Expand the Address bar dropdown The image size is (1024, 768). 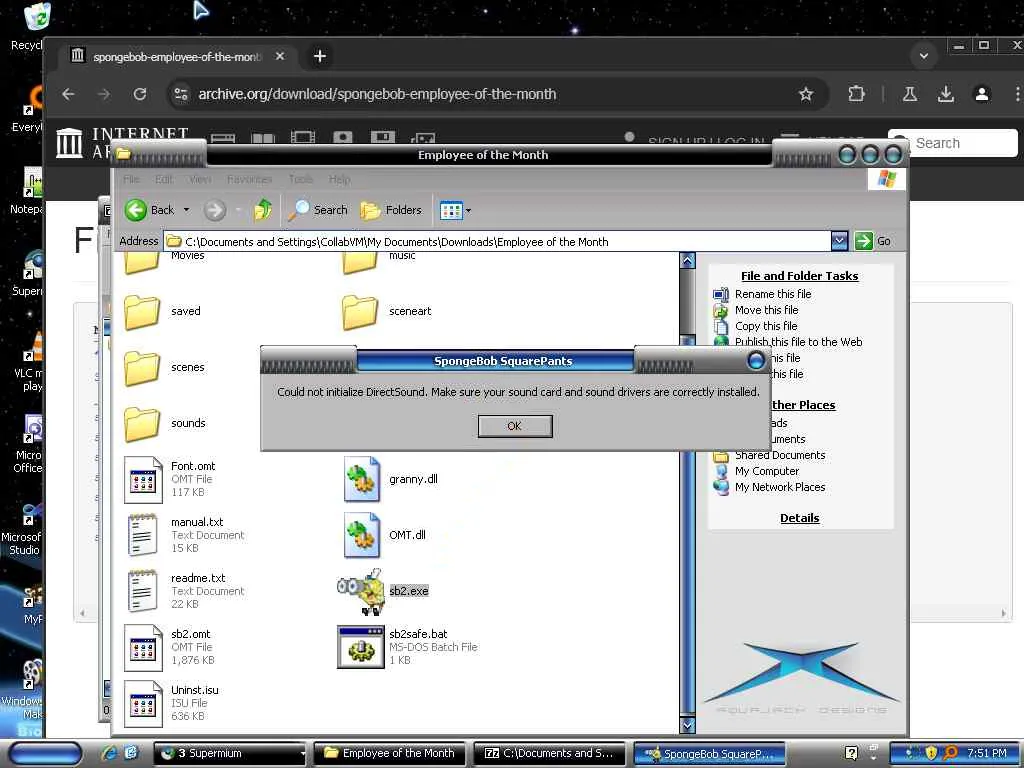[839, 241]
